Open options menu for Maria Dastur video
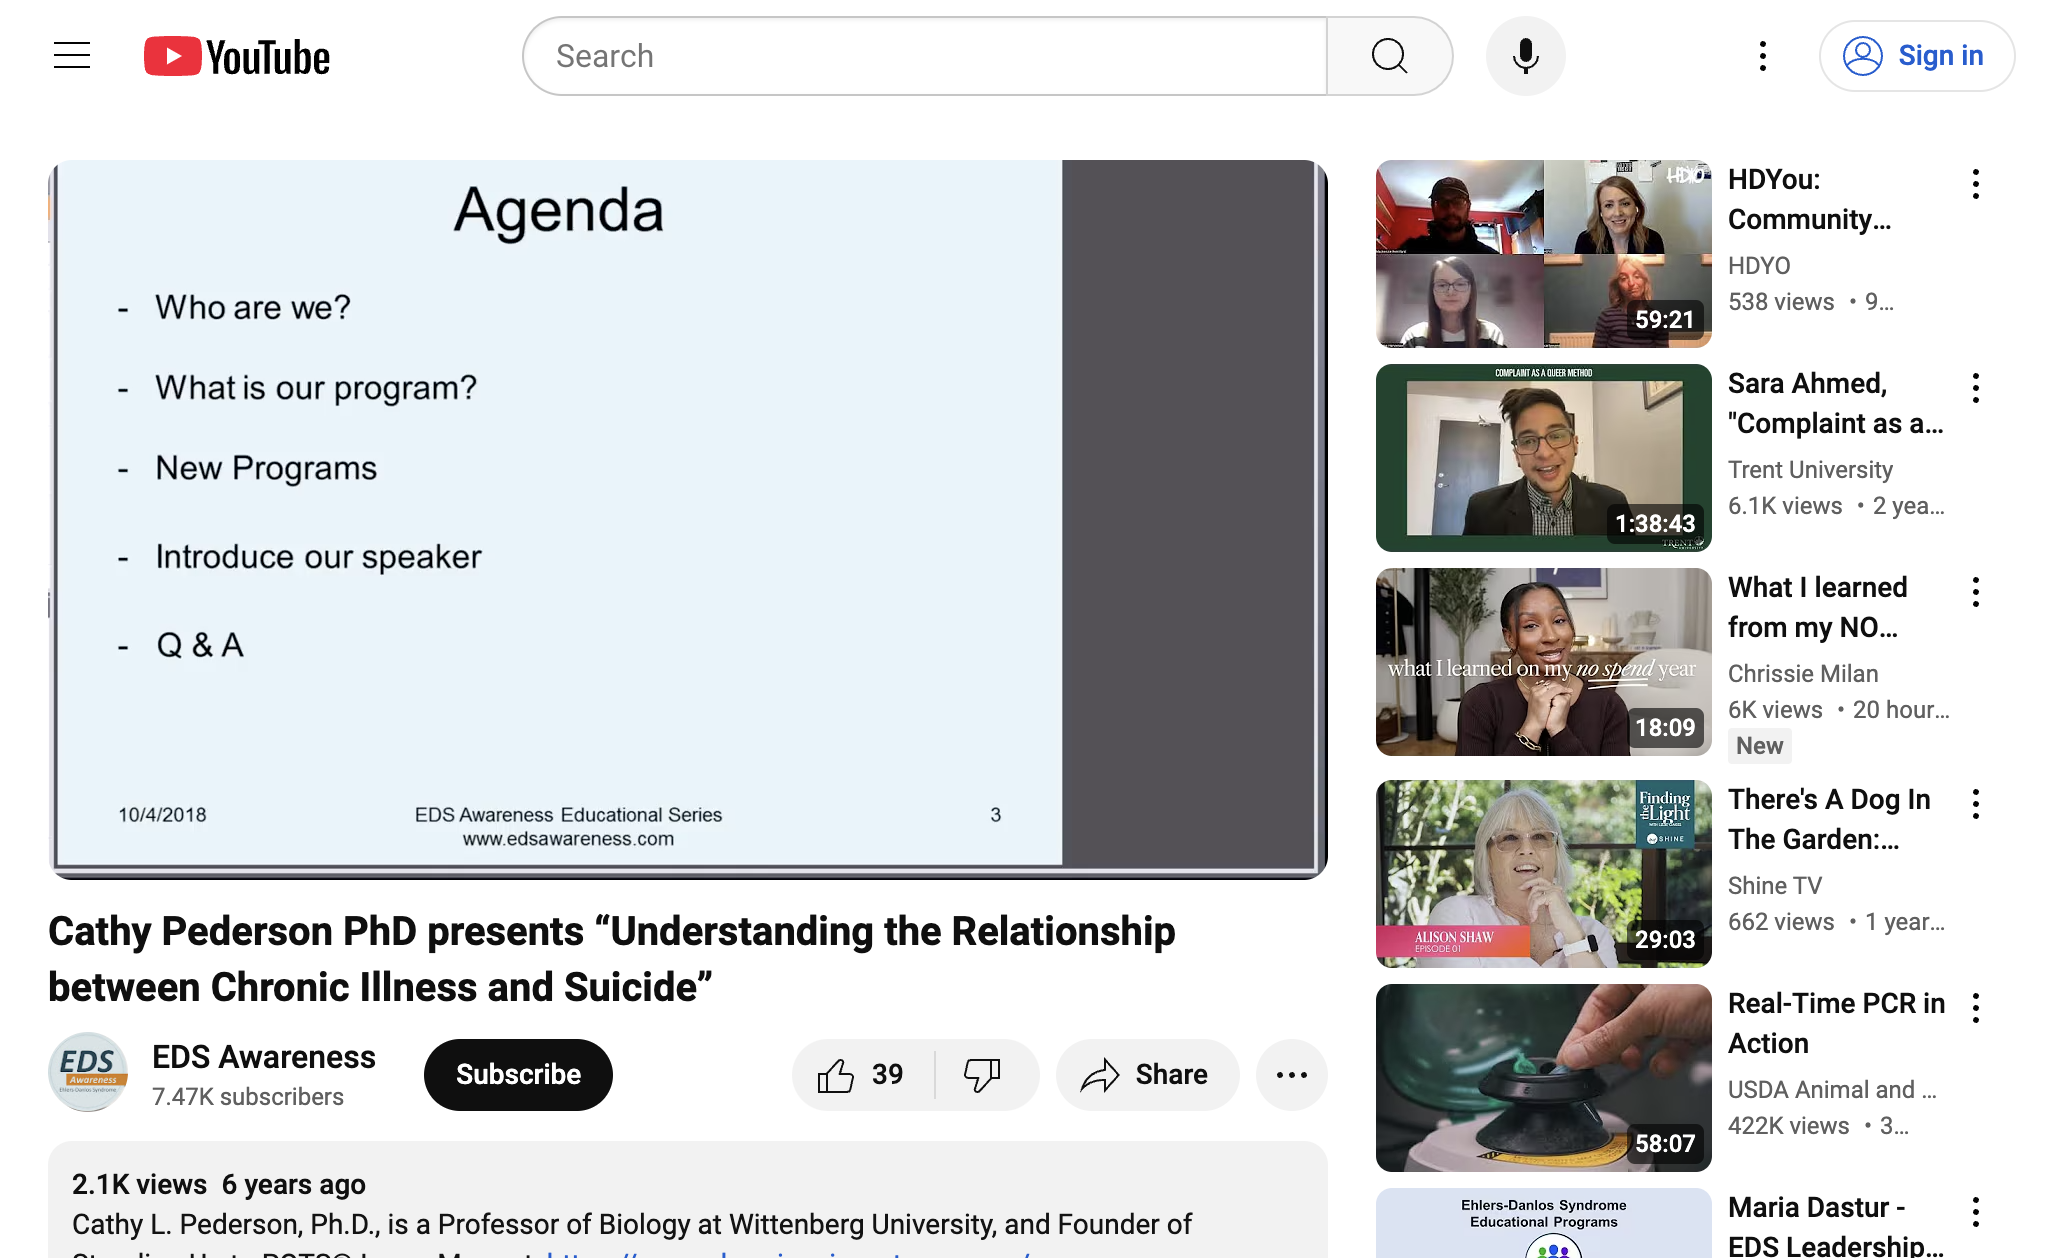The image size is (2048, 1258). [1976, 1212]
